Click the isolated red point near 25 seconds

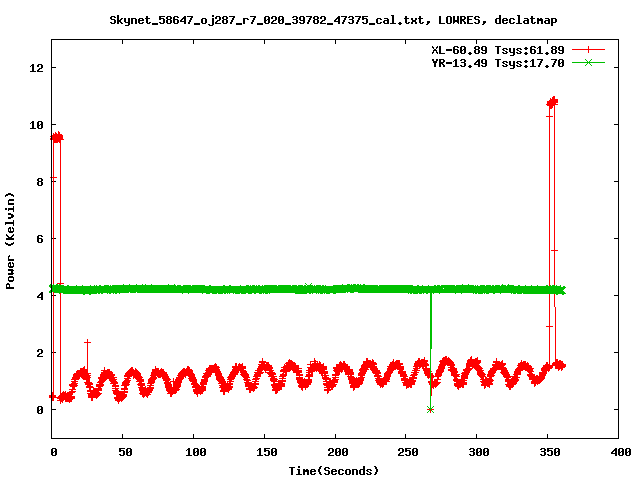pyautogui.click(x=88, y=342)
